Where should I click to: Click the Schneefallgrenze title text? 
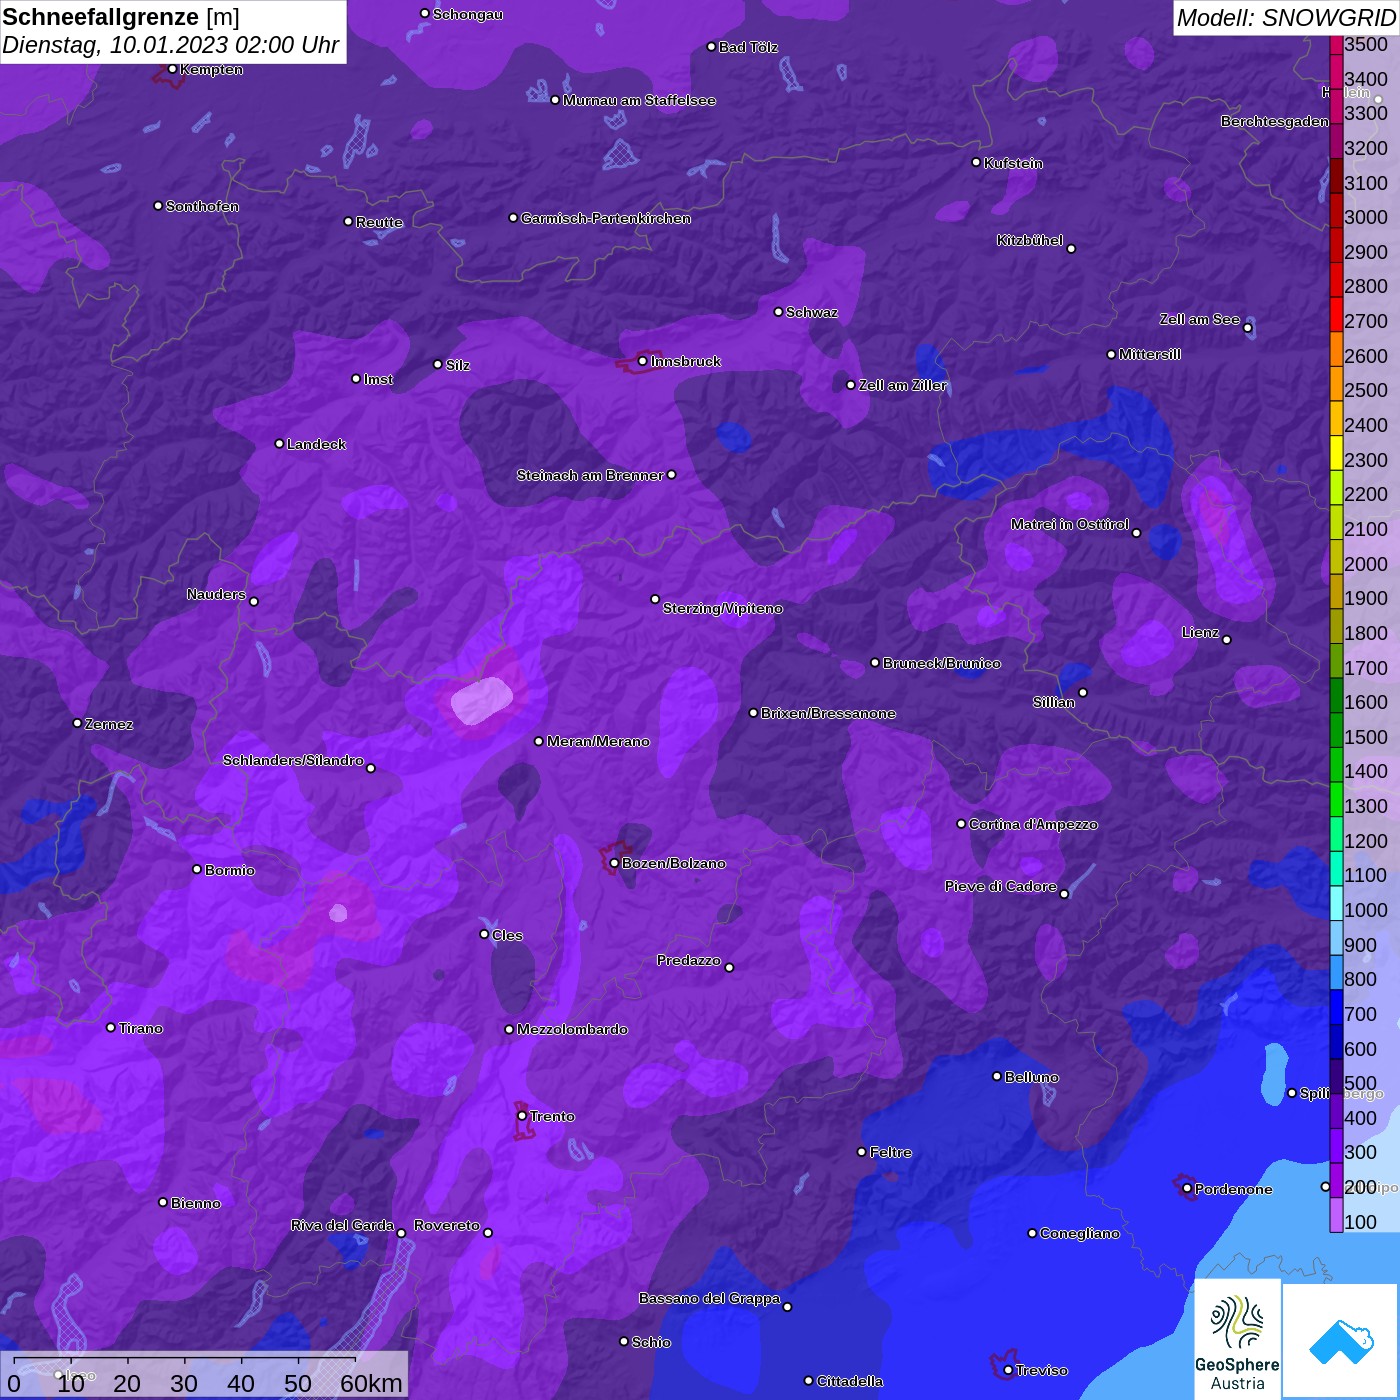(100, 17)
